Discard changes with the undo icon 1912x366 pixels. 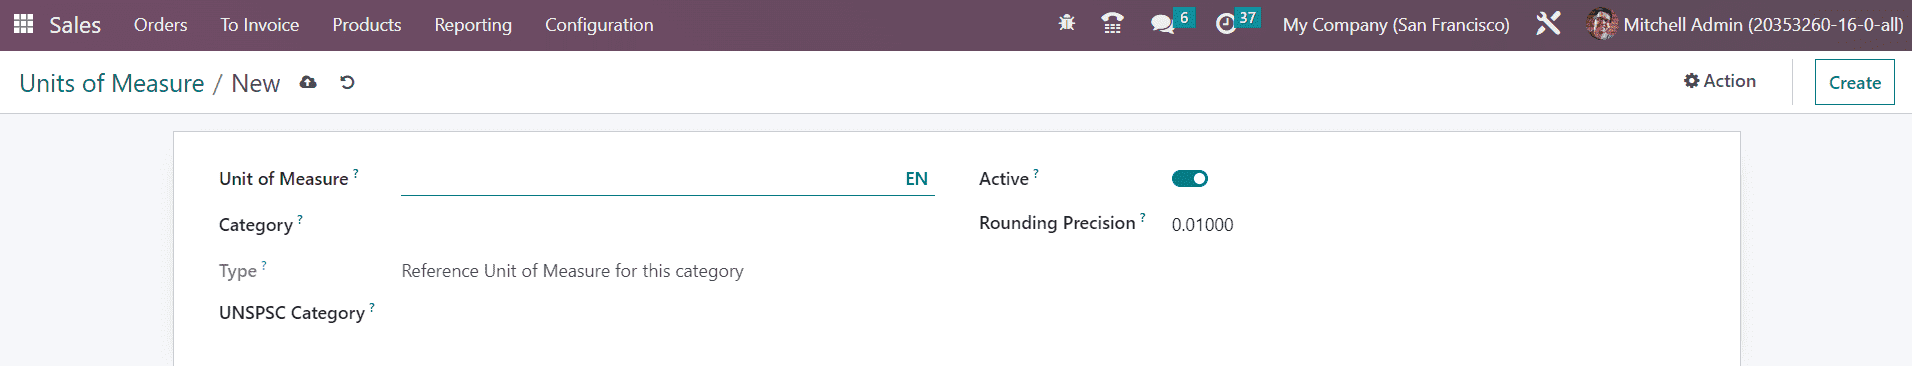click(x=347, y=82)
